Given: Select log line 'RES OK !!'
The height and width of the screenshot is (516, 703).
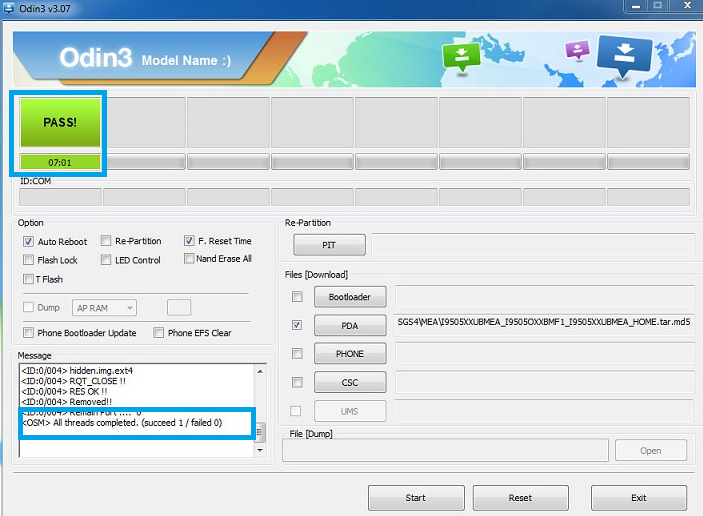Looking at the screenshot, I should coord(64,391).
